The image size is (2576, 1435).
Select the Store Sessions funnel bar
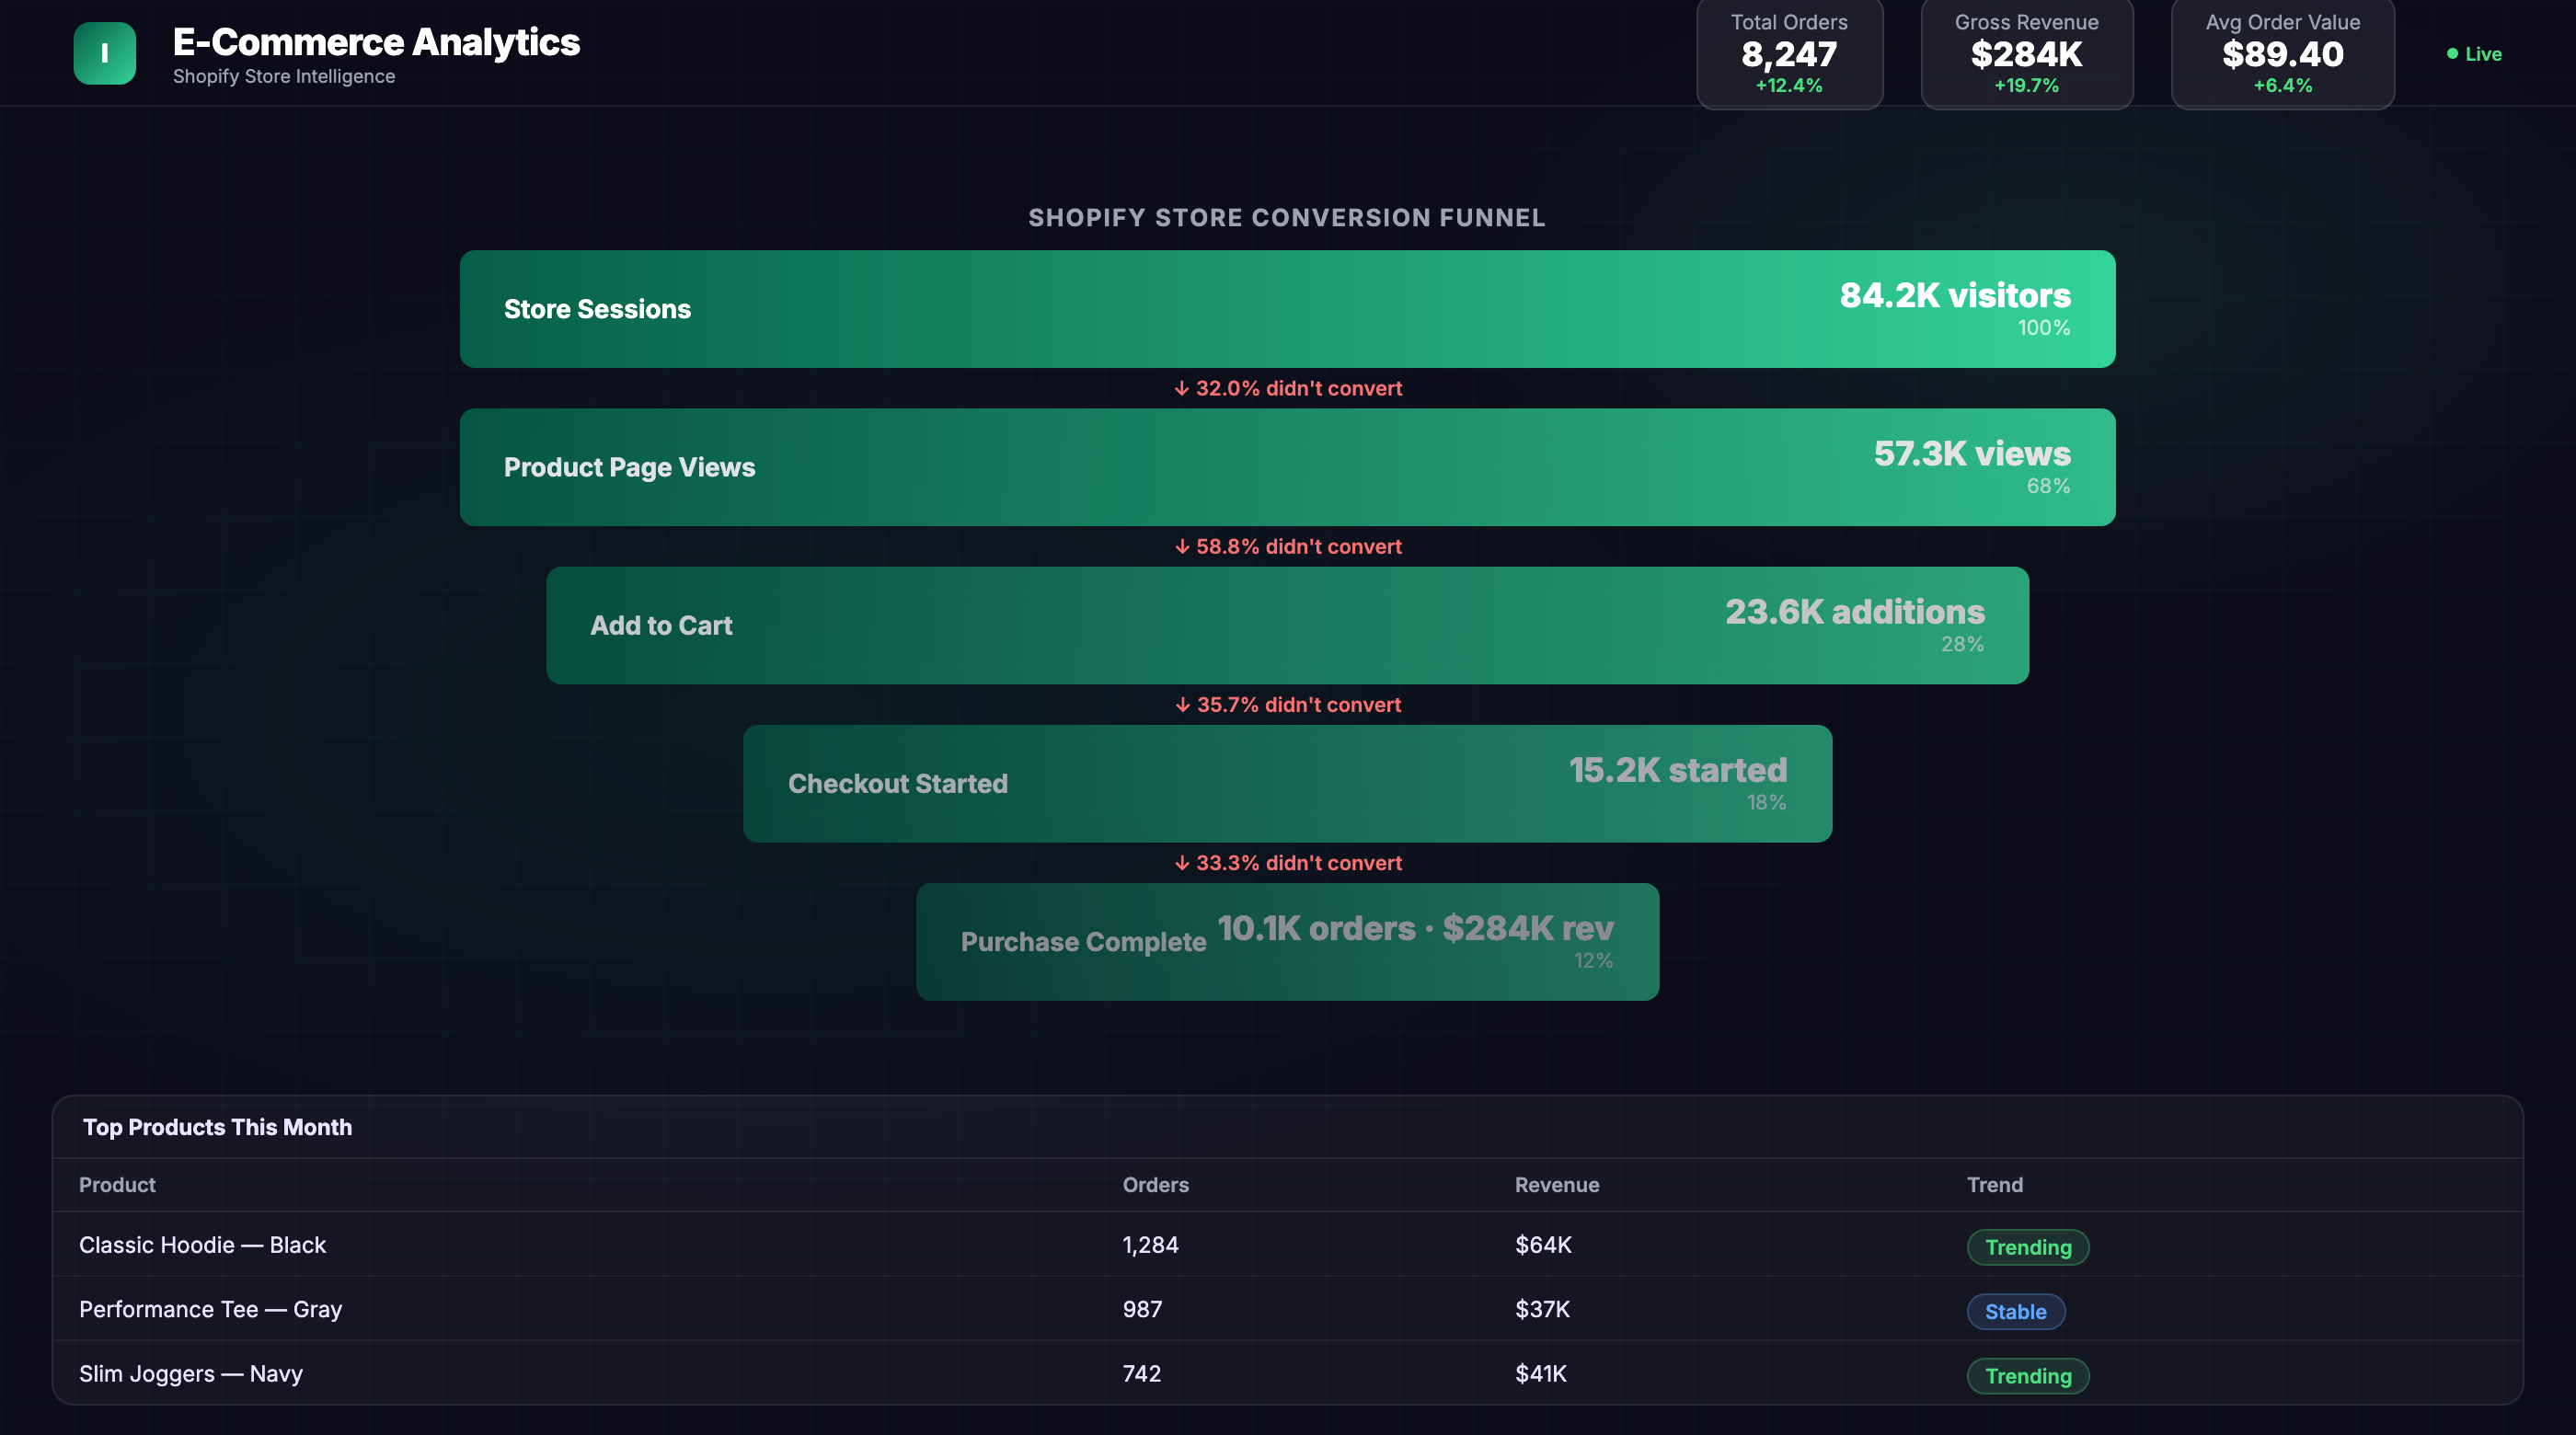(1287, 309)
